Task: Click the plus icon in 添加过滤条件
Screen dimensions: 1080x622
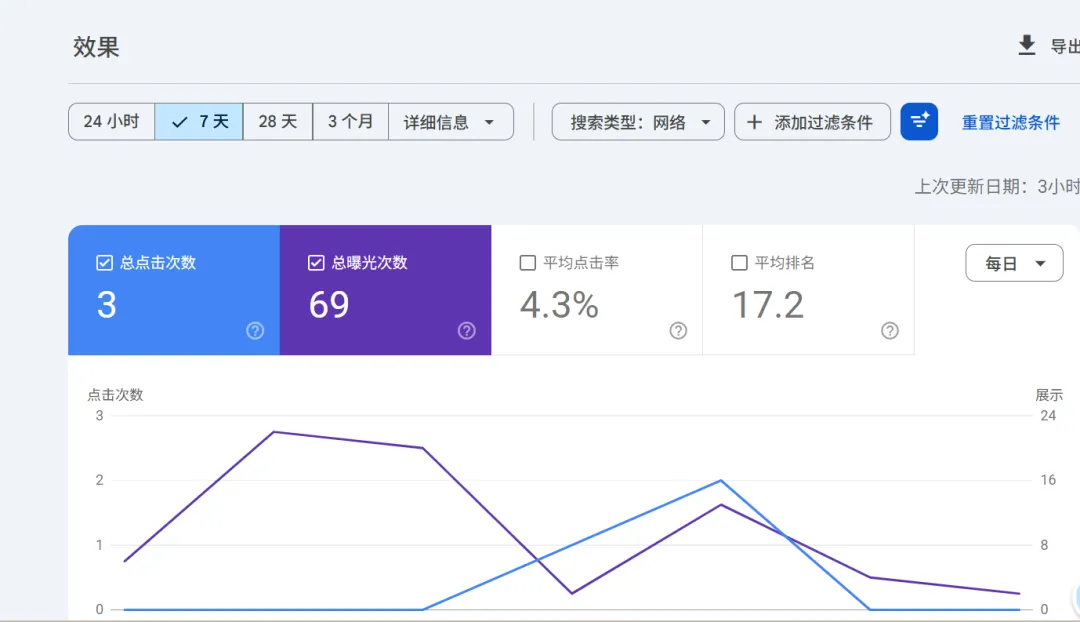Action: [x=754, y=122]
